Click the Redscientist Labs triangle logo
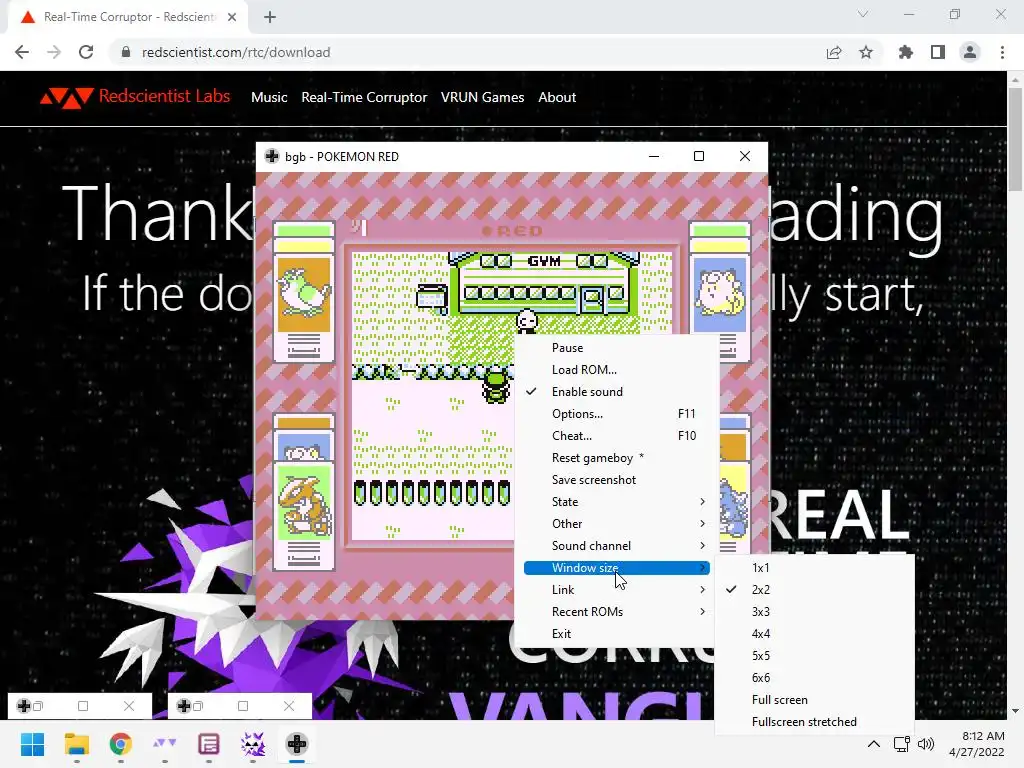This screenshot has height=768, width=1024. pos(67,97)
